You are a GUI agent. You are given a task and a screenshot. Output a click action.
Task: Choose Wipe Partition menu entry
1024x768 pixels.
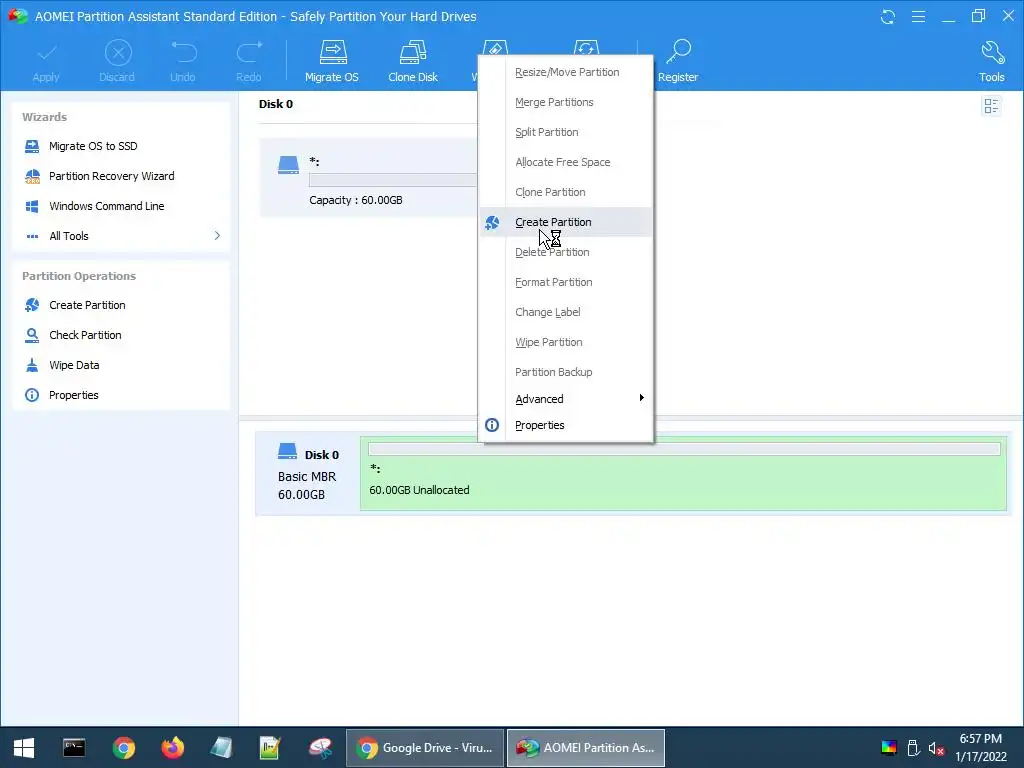tap(566, 342)
